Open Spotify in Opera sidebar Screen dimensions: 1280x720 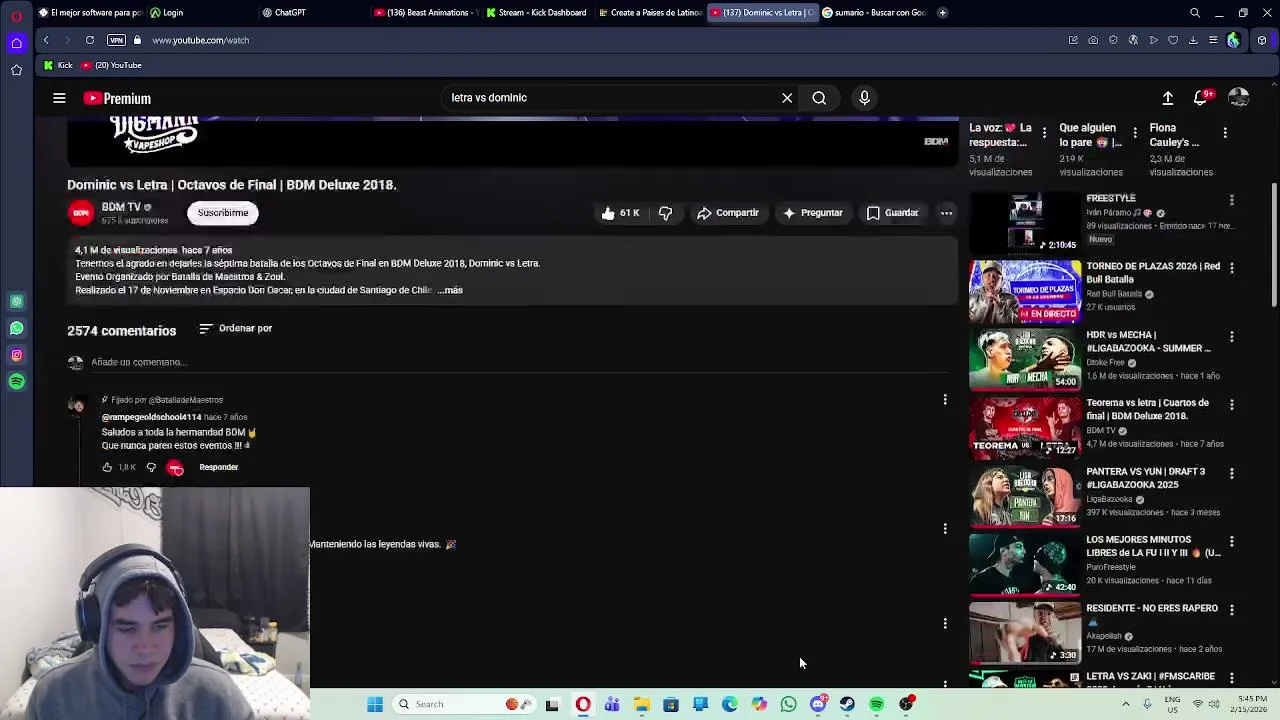[x=16, y=382]
